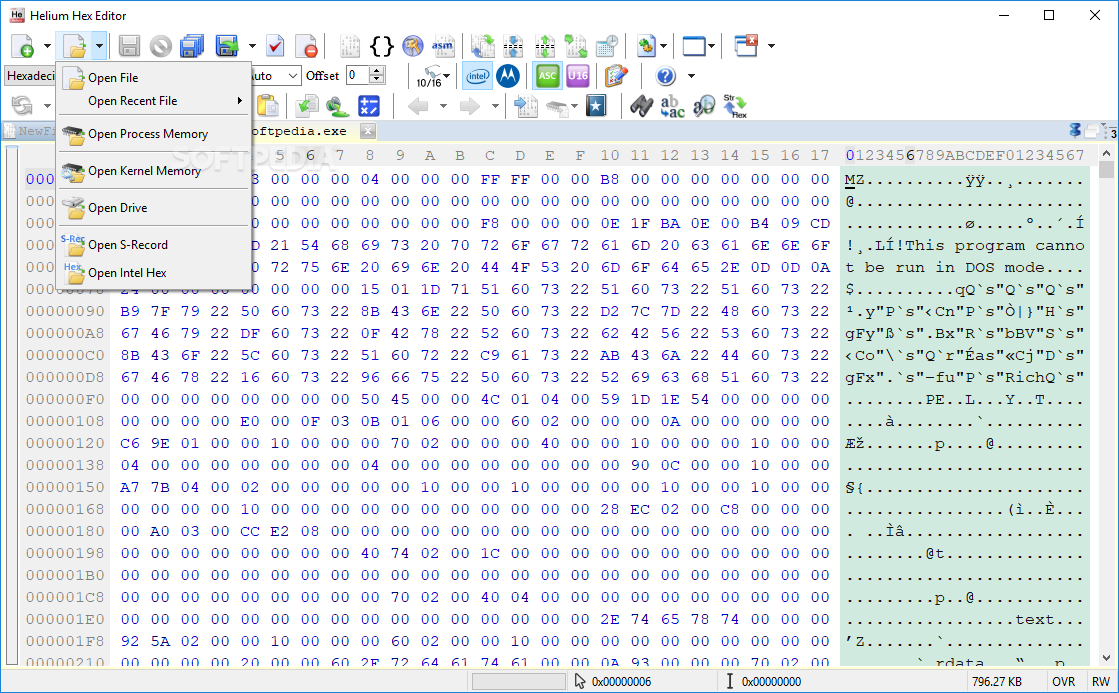Screen dimensions: 1119x693
Task: Open the Auto column width combo box
Action: pos(275,76)
